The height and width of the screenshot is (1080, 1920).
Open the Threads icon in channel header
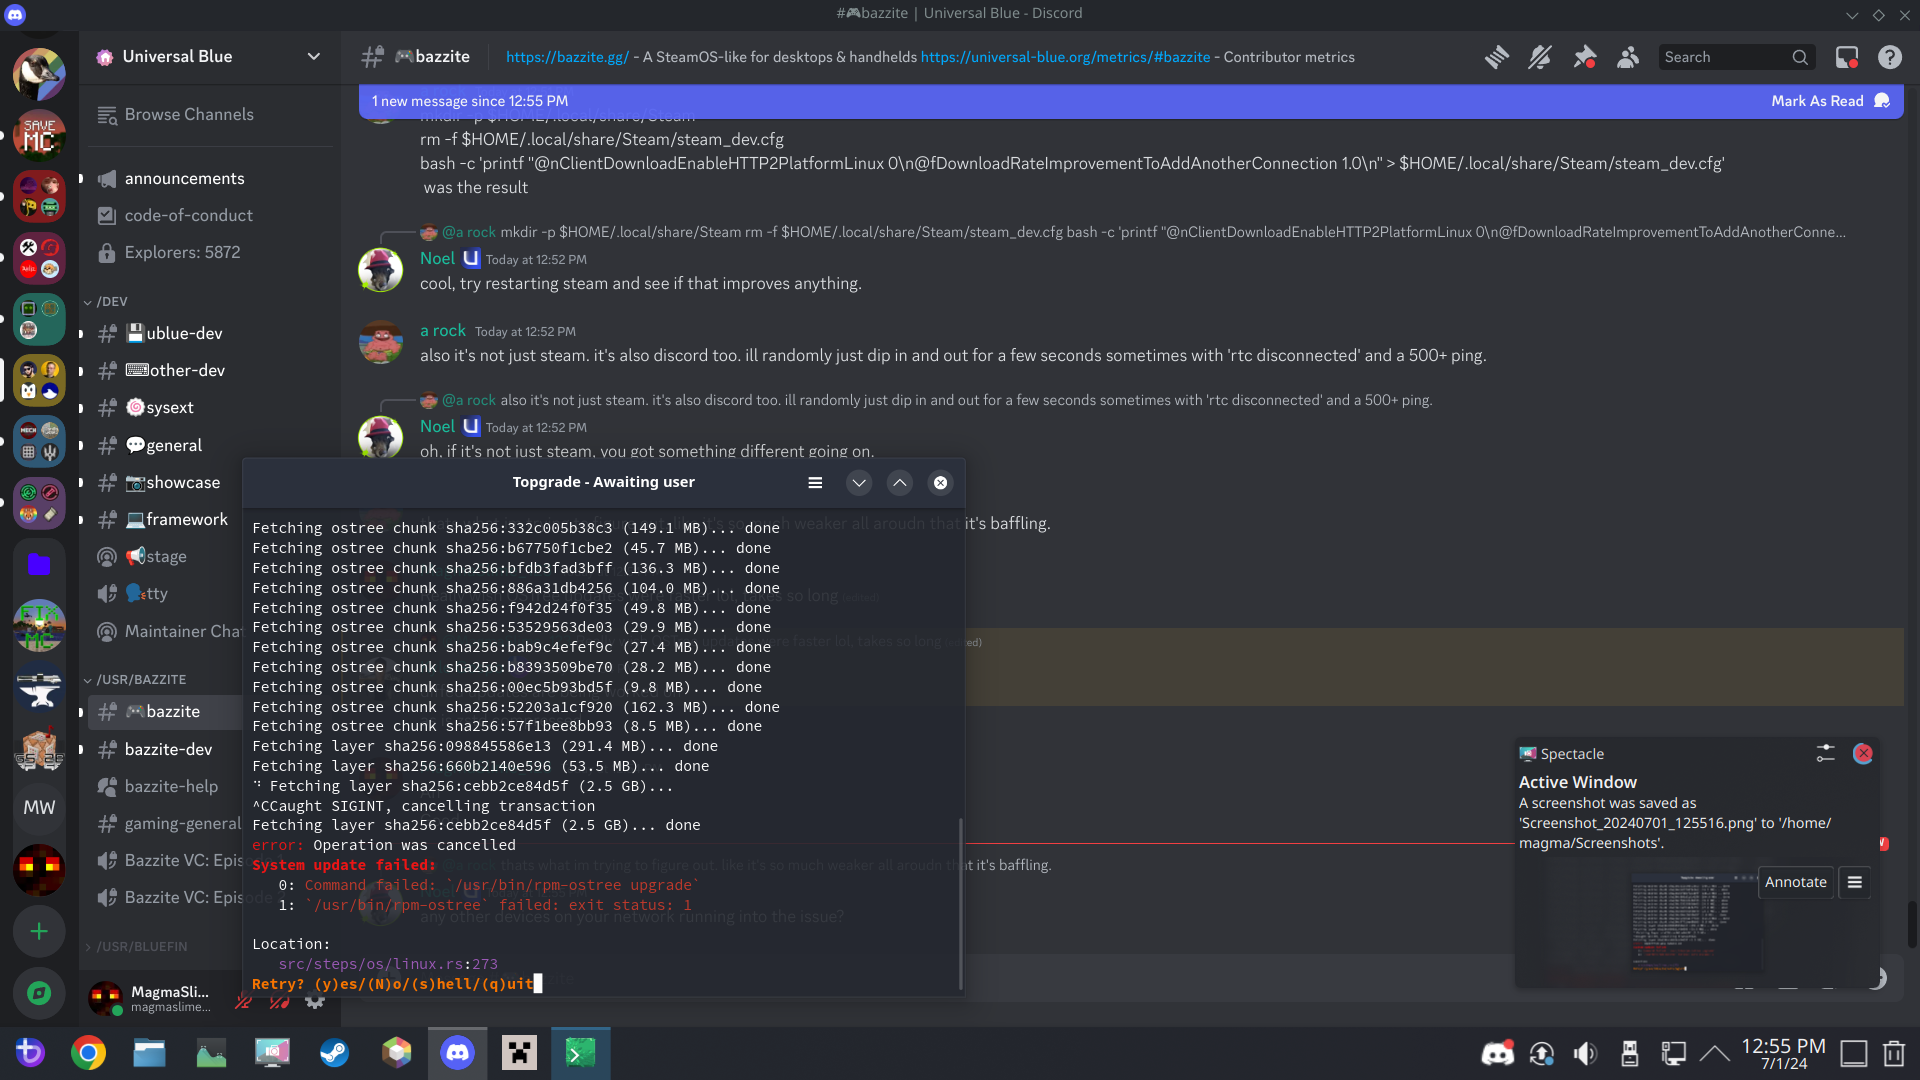pyautogui.click(x=1496, y=57)
